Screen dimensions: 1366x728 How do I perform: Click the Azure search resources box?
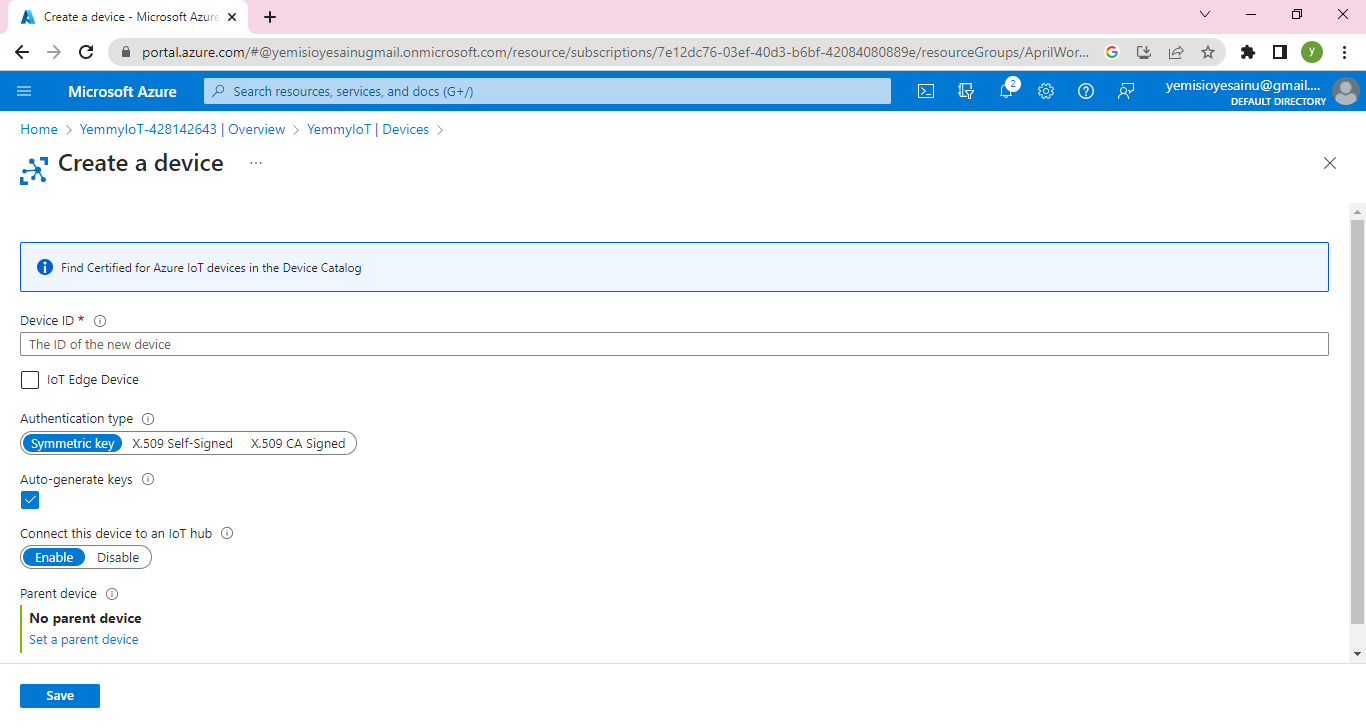(547, 91)
